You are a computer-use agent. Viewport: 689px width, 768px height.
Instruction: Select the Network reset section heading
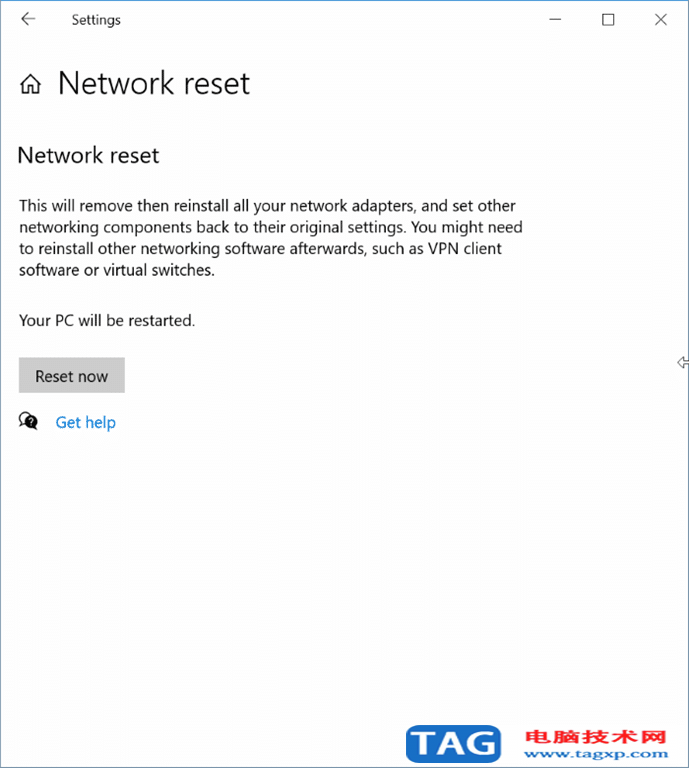(x=89, y=156)
